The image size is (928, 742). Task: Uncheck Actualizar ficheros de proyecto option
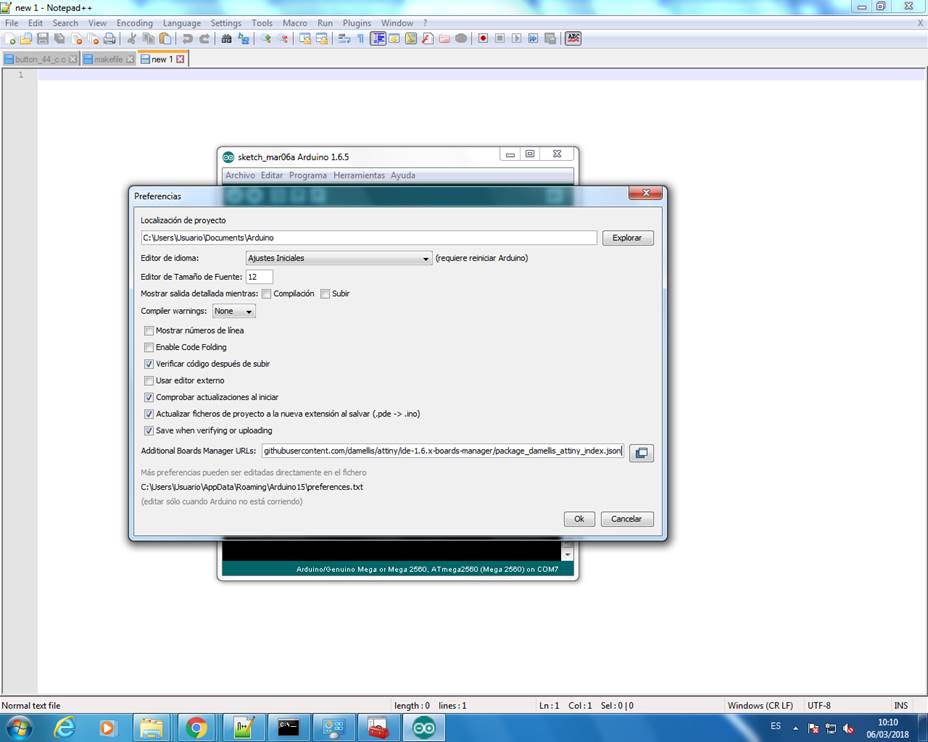pyautogui.click(x=149, y=414)
